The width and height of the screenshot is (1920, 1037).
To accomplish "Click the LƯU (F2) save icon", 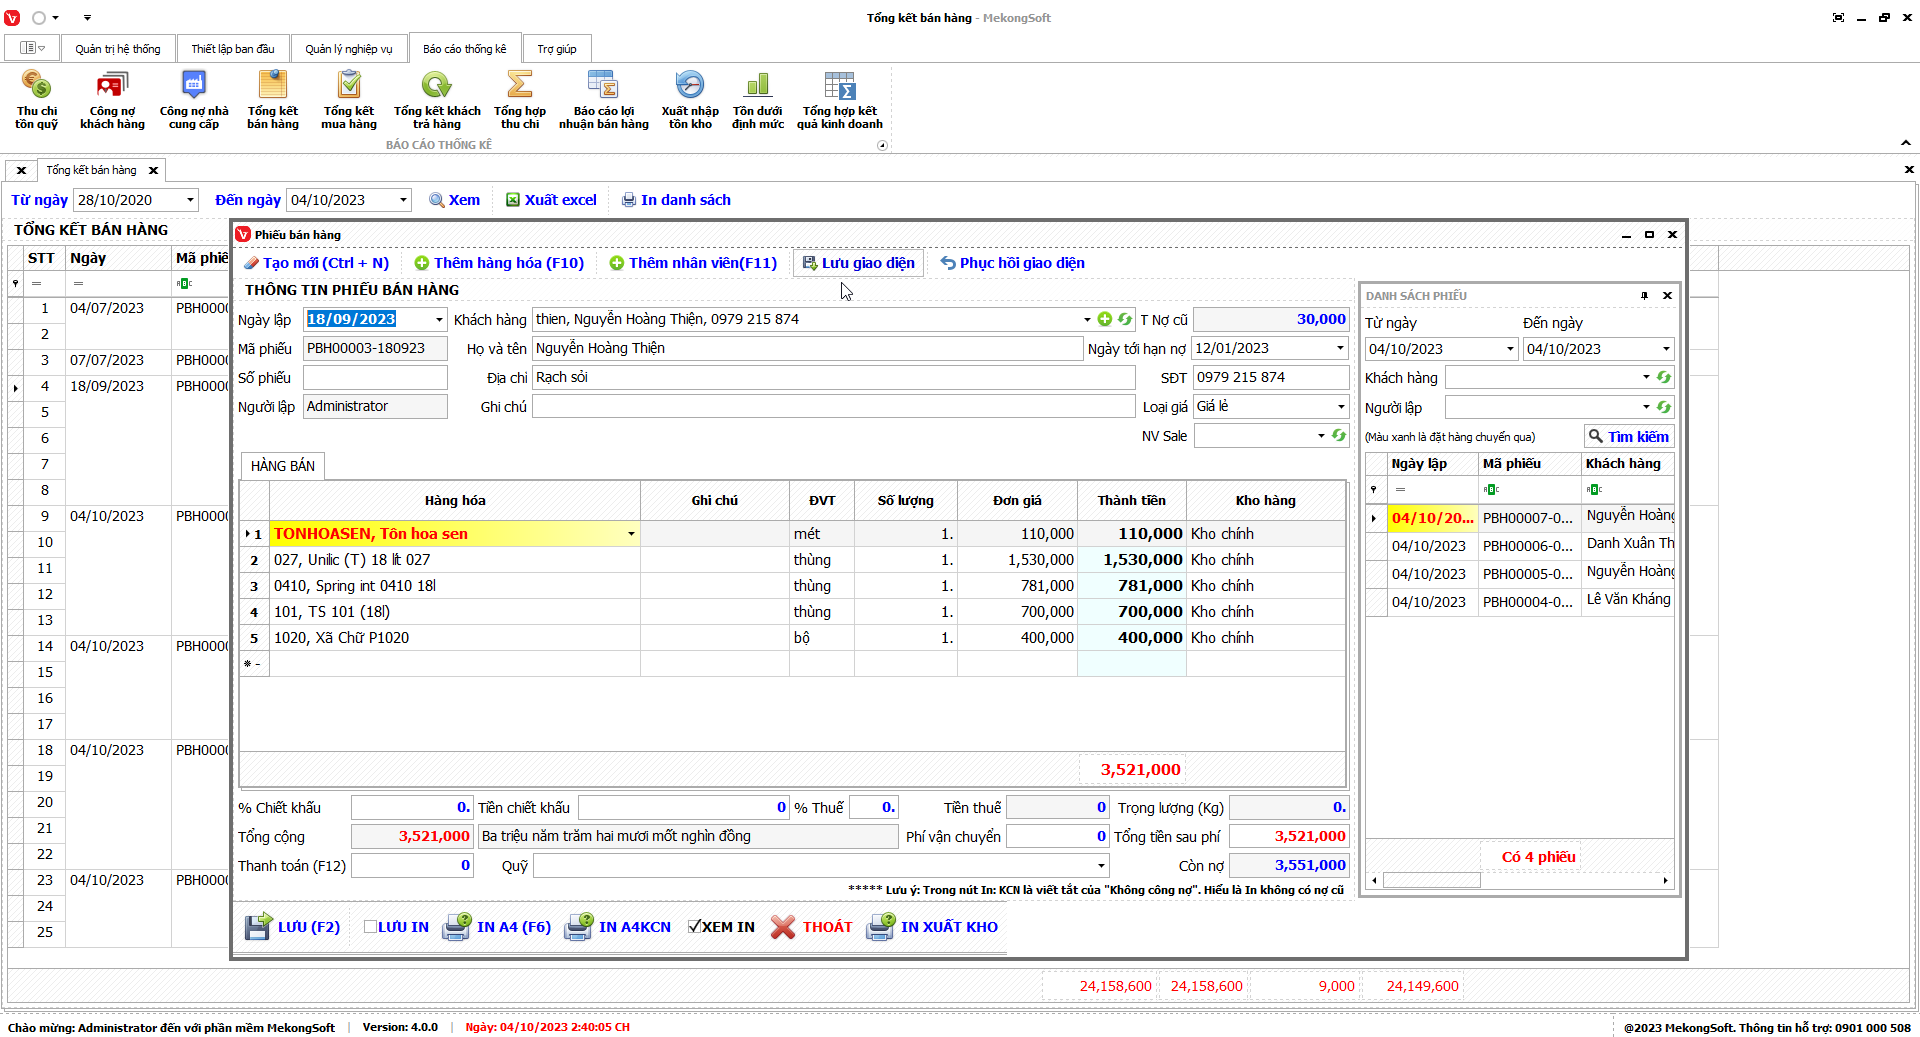I will coord(258,927).
